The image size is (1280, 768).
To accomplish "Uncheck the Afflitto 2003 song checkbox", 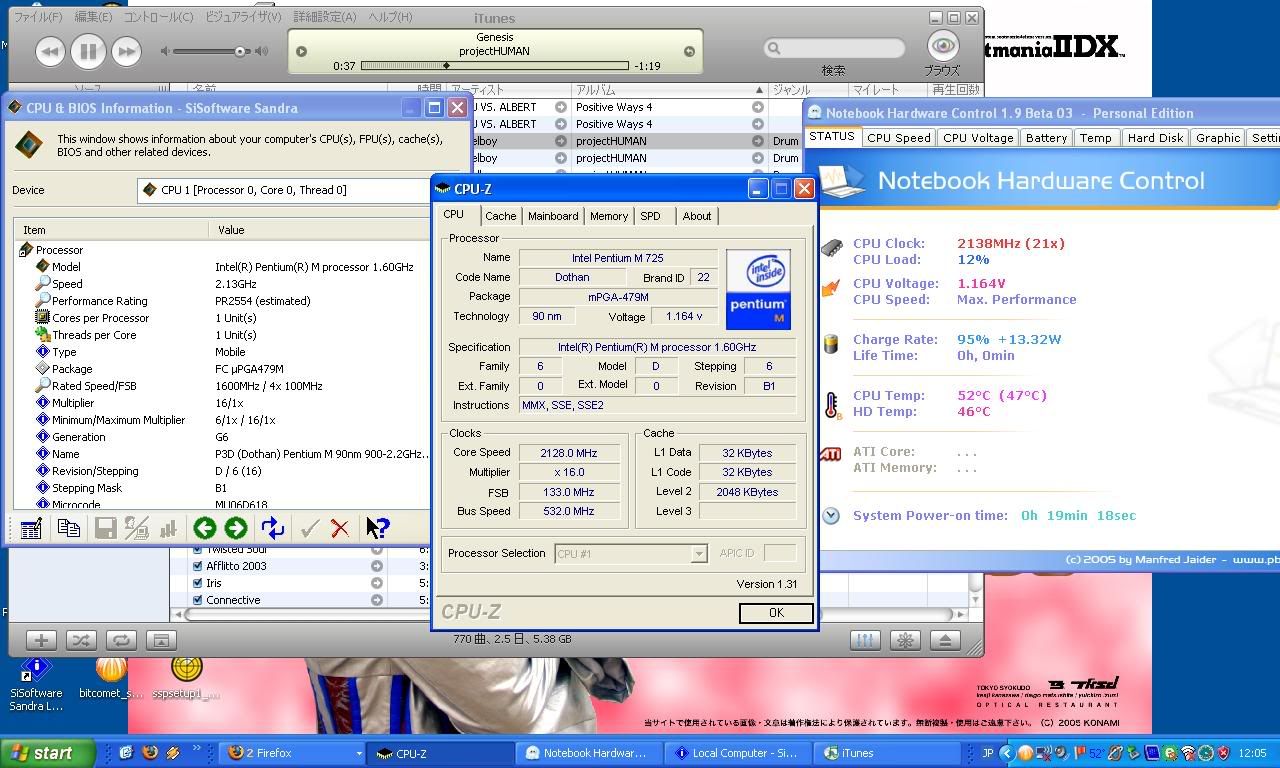I will (197, 566).
